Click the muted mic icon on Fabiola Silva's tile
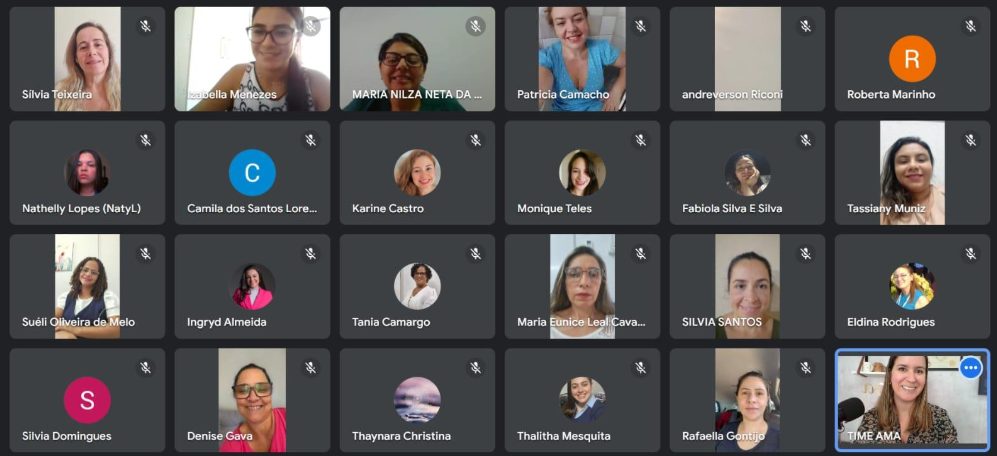 coord(806,140)
